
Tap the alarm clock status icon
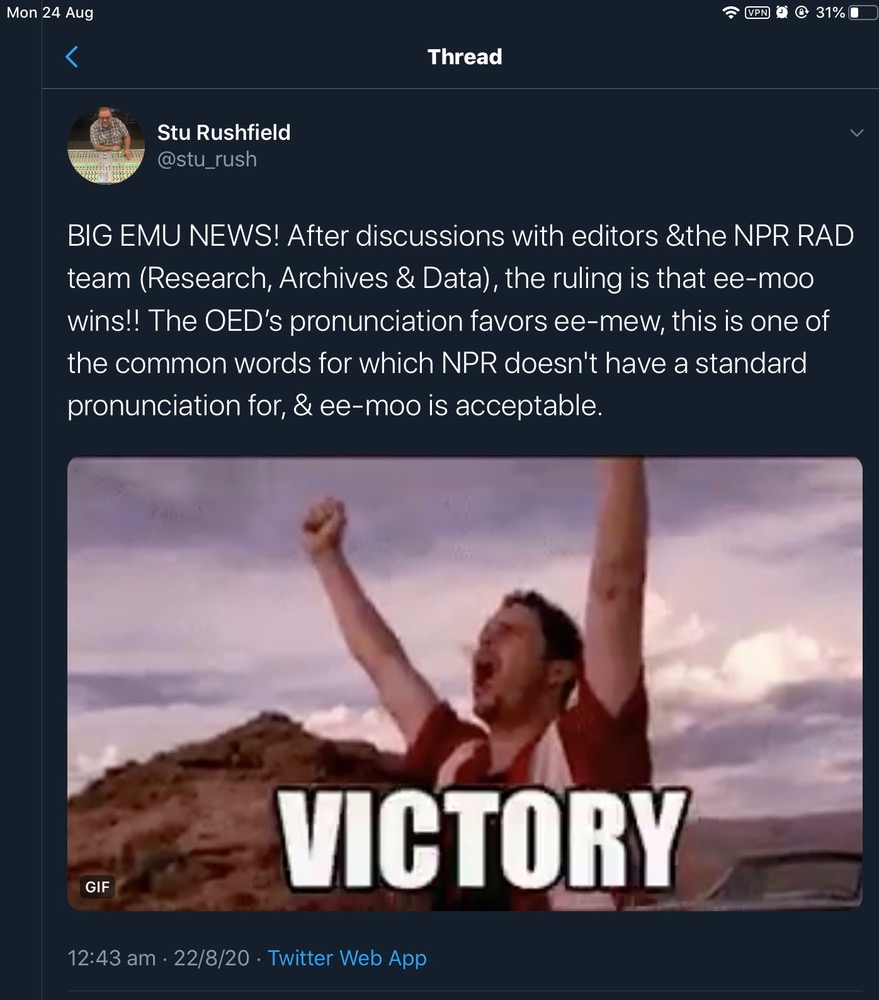(782, 12)
